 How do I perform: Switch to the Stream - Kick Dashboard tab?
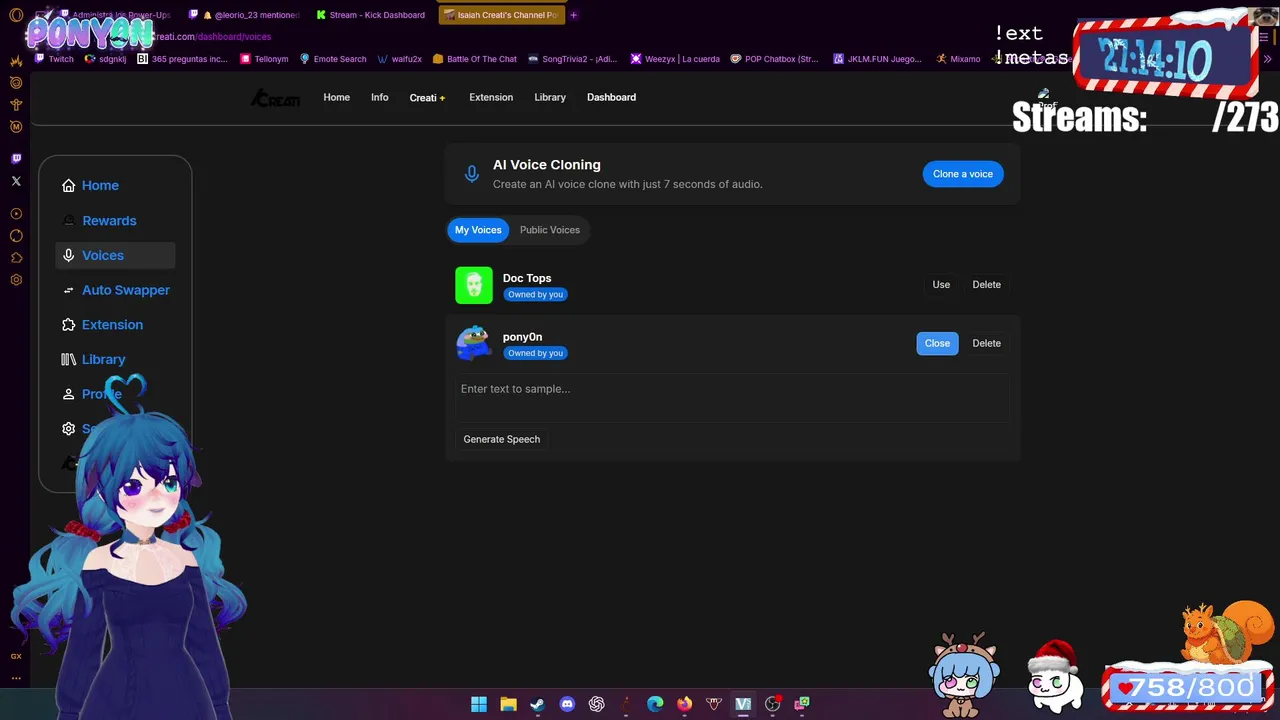coord(369,15)
